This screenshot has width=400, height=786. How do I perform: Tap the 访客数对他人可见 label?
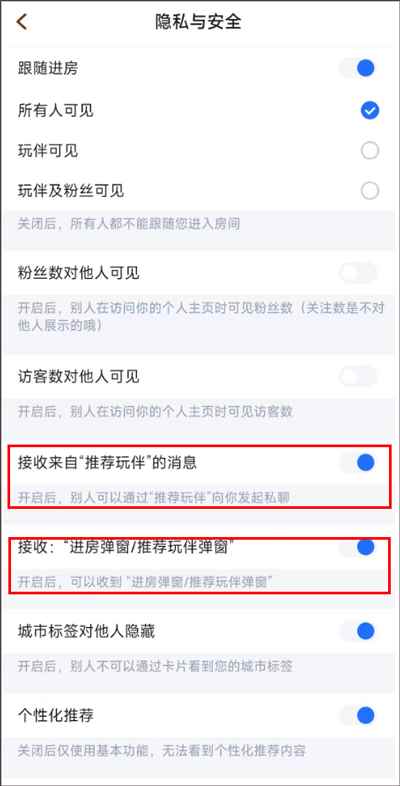(78, 376)
